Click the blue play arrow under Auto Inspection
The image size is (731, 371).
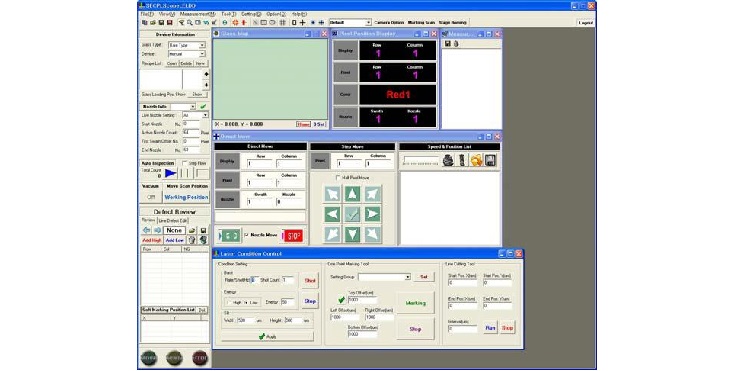click(171, 173)
